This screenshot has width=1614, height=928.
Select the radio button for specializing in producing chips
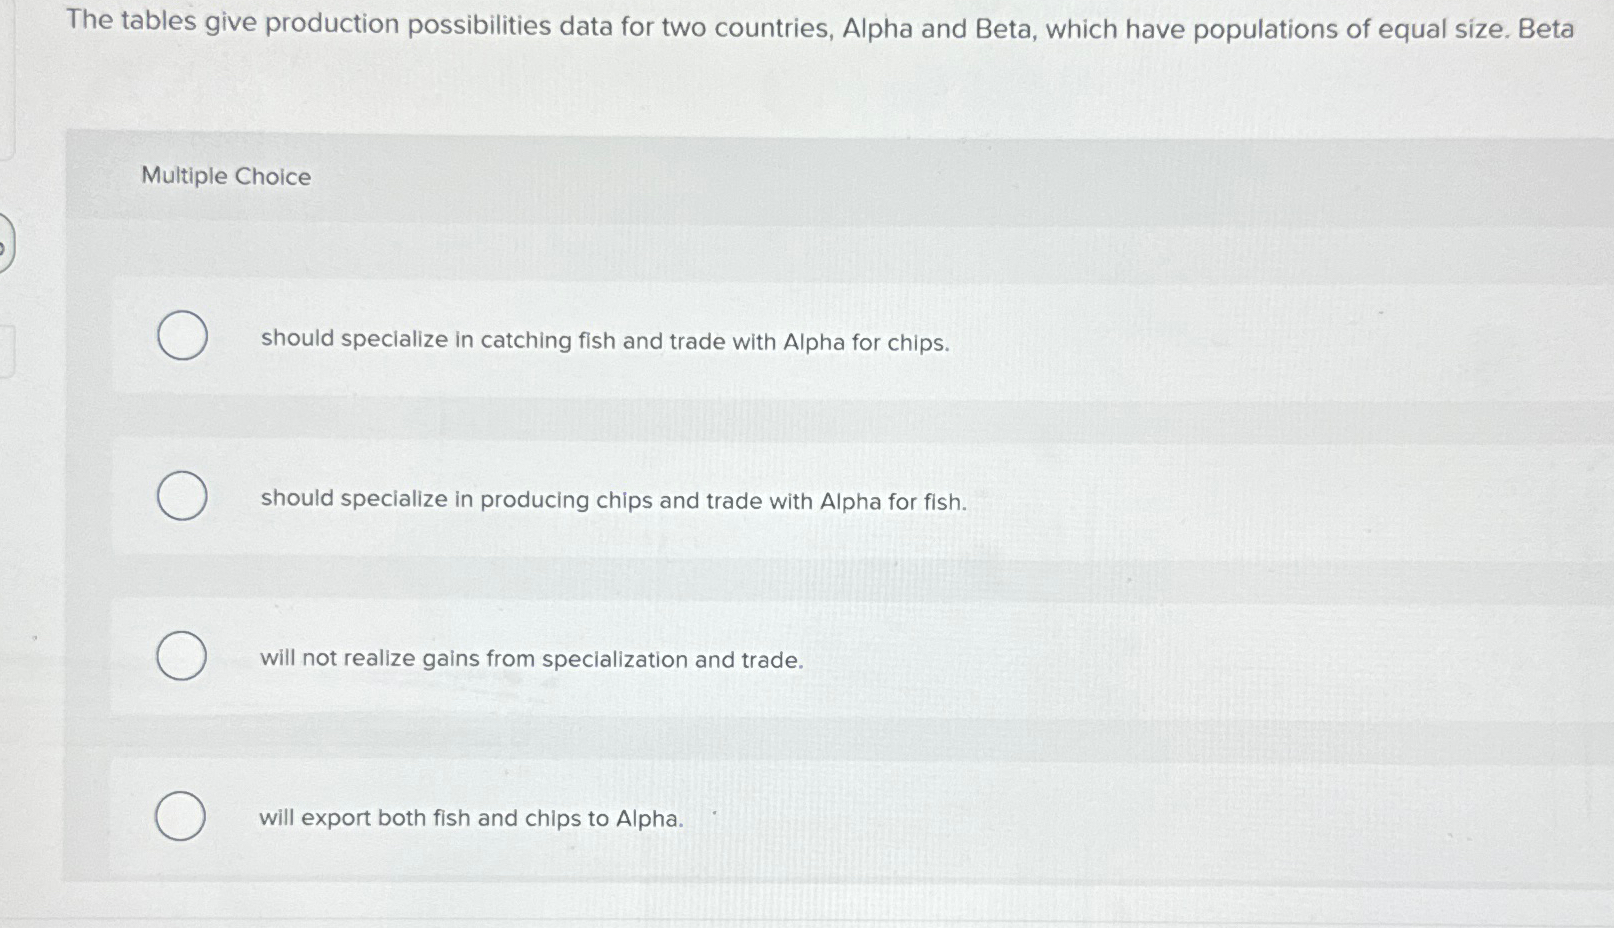(x=182, y=496)
